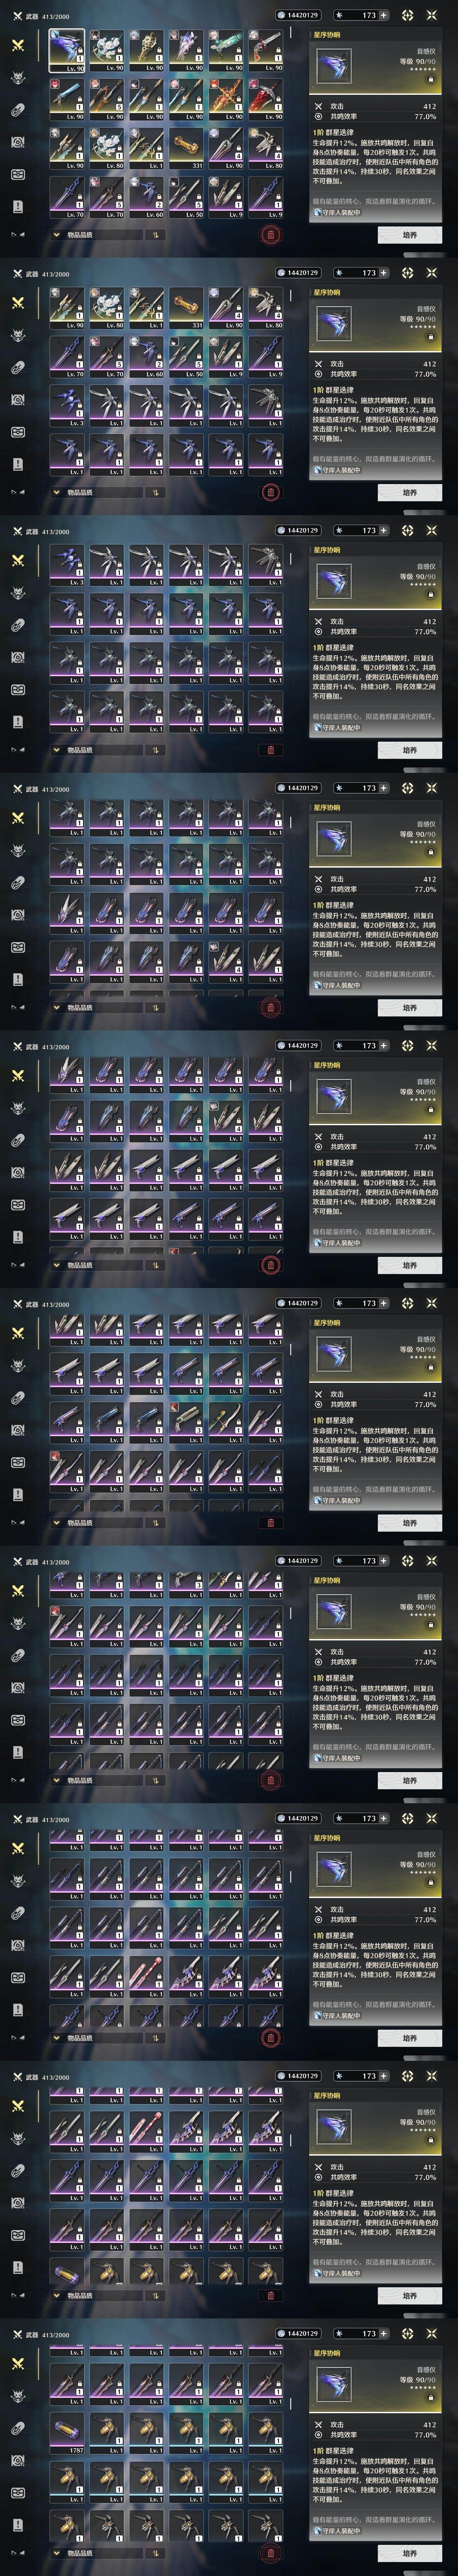Expand the 物品品质 sort dropdown in the topmost panel
This screenshot has width=458, height=2576.
pyautogui.click(x=96, y=235)
